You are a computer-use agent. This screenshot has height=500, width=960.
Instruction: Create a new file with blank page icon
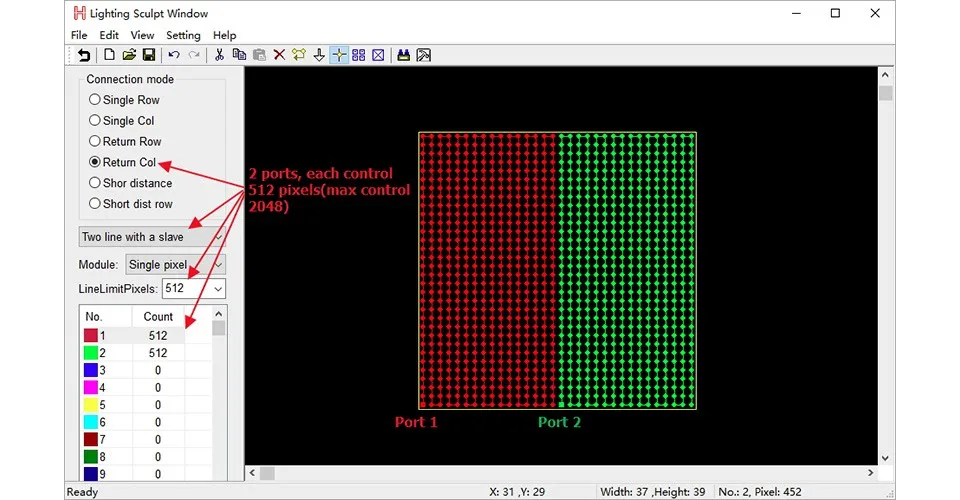109,55
